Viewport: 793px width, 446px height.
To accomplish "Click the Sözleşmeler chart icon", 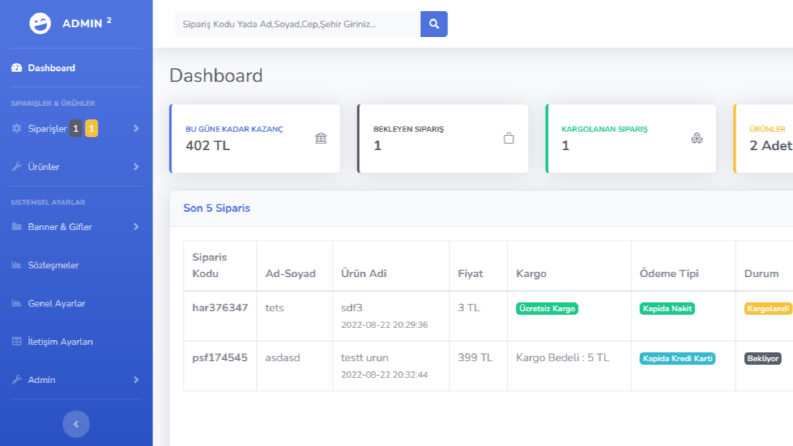I will click(x=17, y=265).
